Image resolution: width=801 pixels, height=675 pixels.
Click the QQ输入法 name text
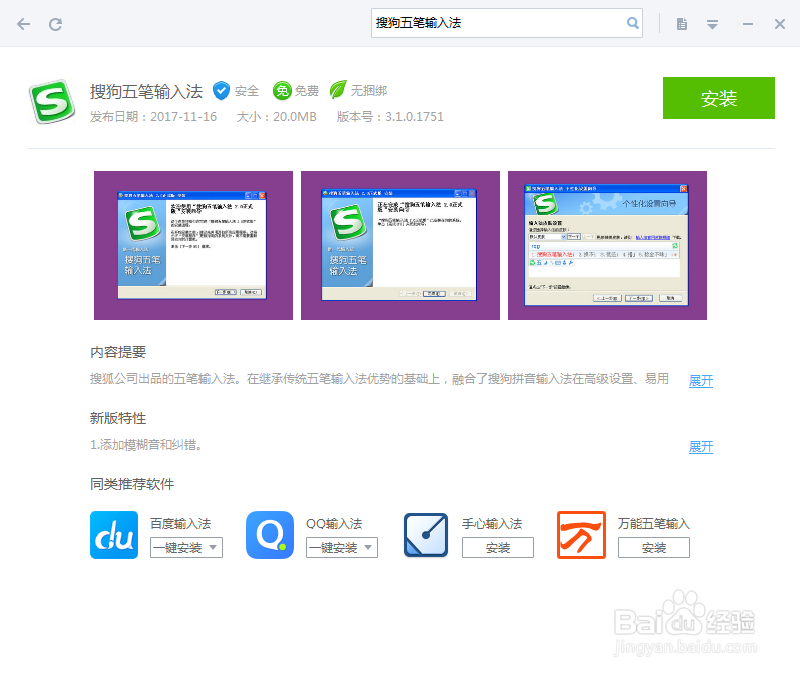tap(334, 524)
